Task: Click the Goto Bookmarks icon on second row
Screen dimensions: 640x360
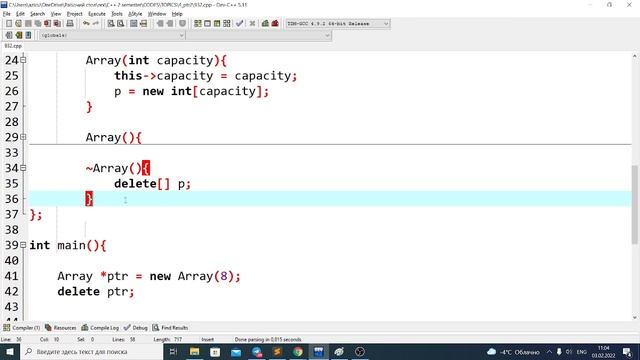Action: pos(28,36)
